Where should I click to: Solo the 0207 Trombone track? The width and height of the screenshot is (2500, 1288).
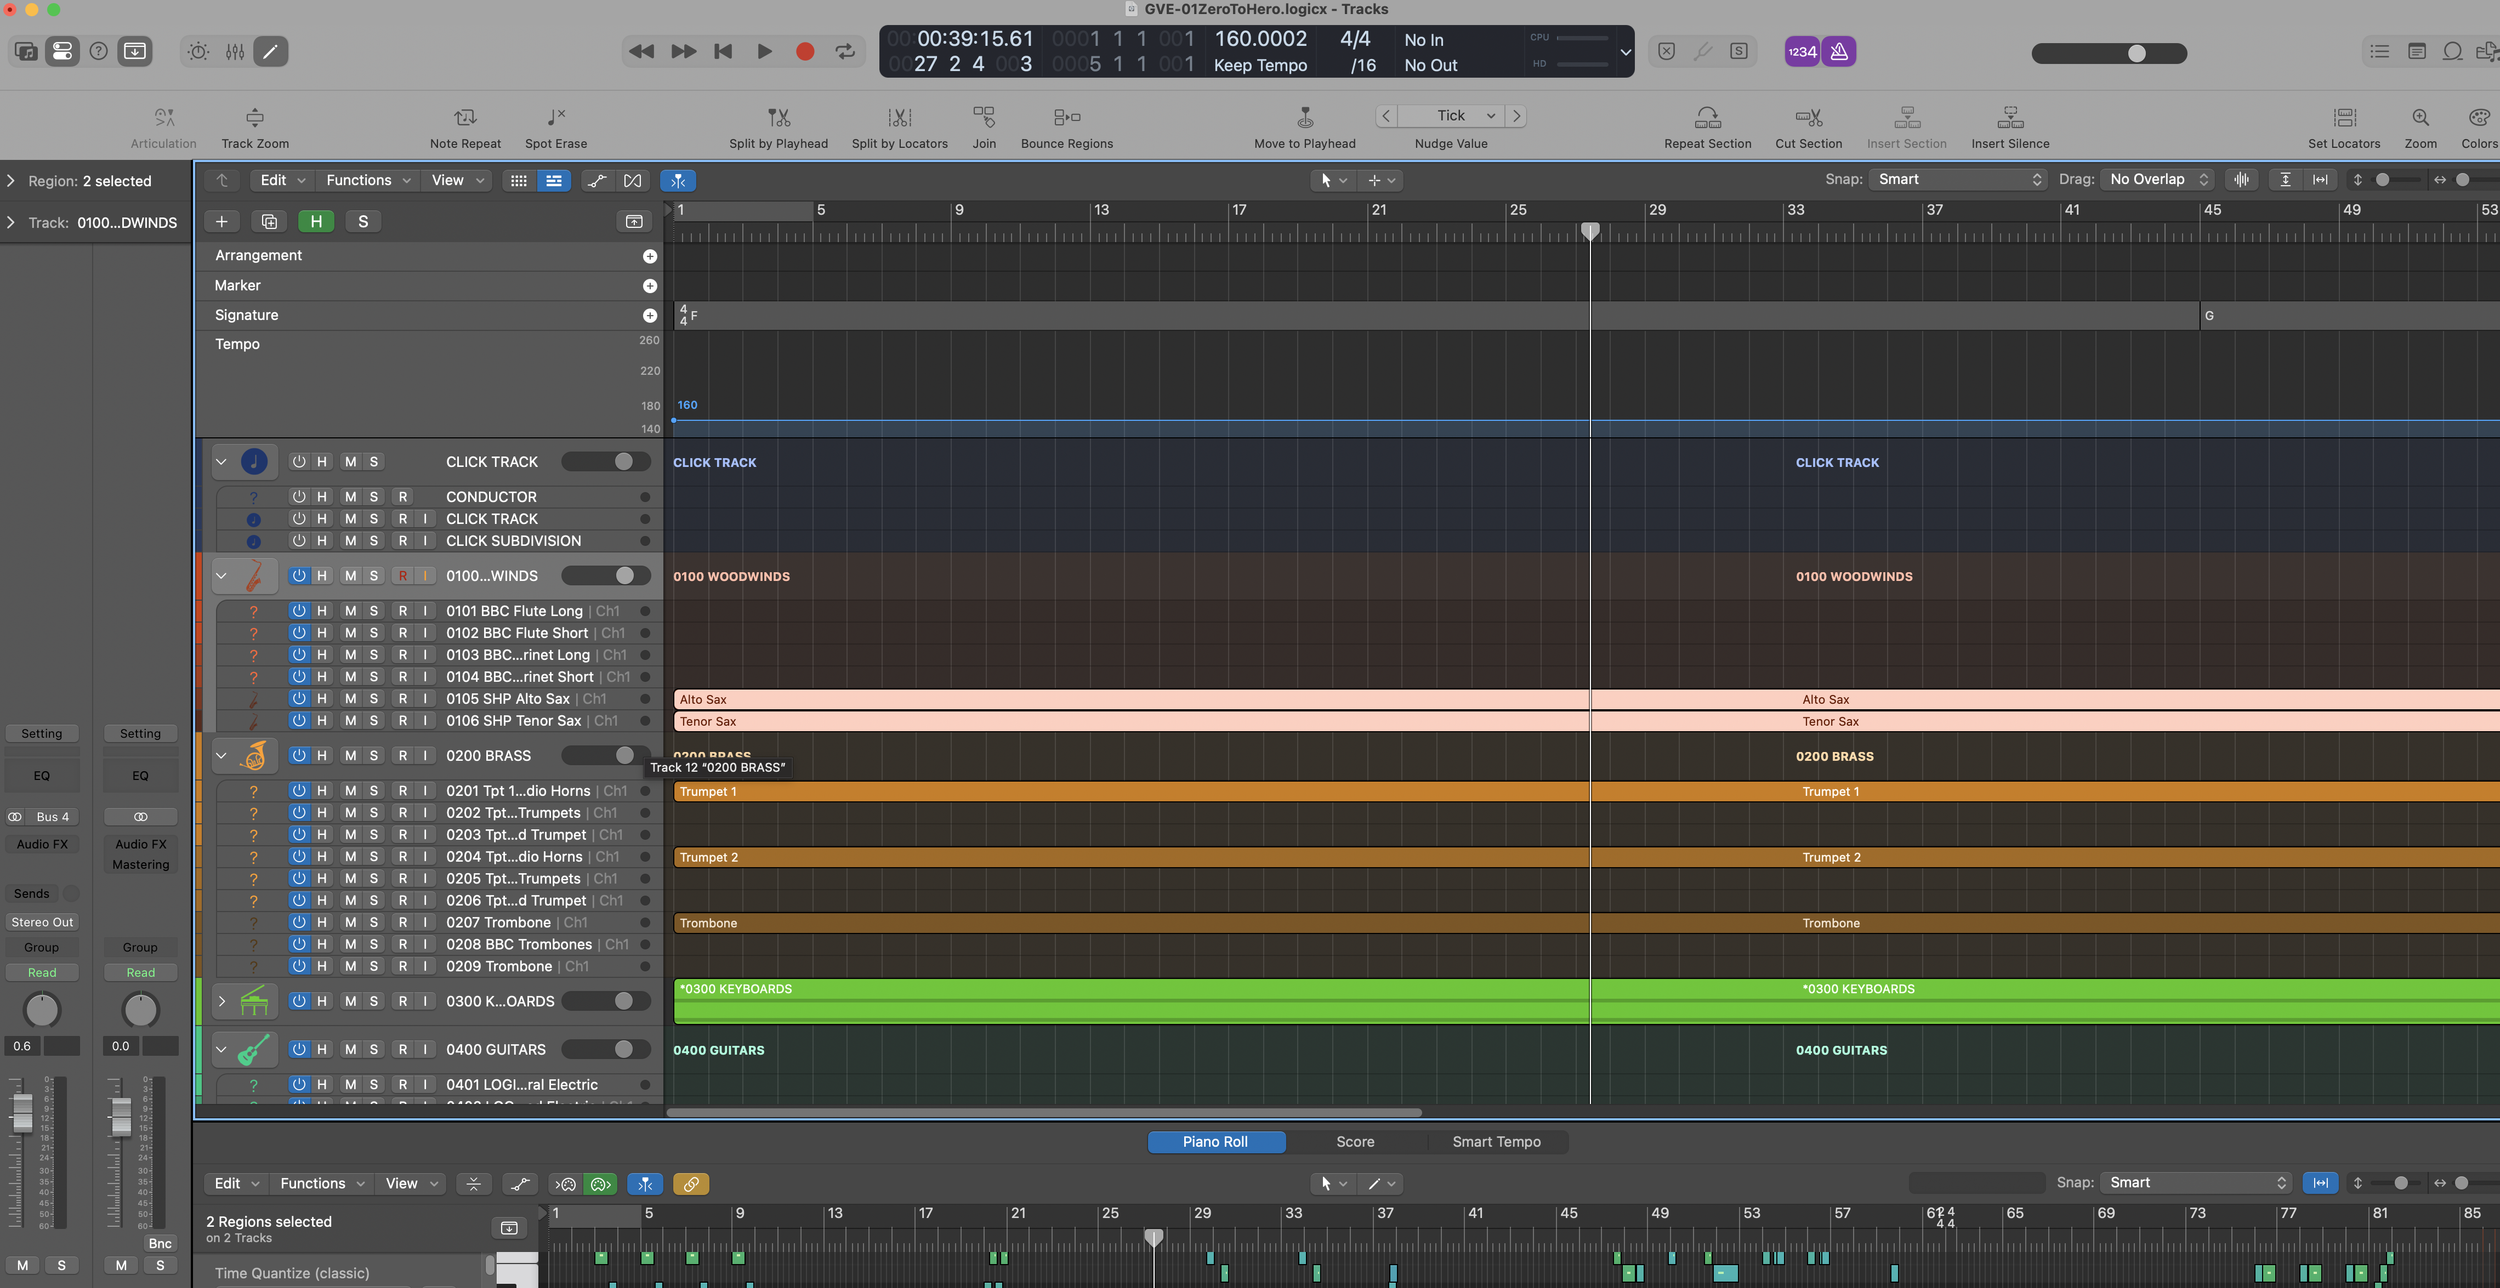click(x=374, y=923)
